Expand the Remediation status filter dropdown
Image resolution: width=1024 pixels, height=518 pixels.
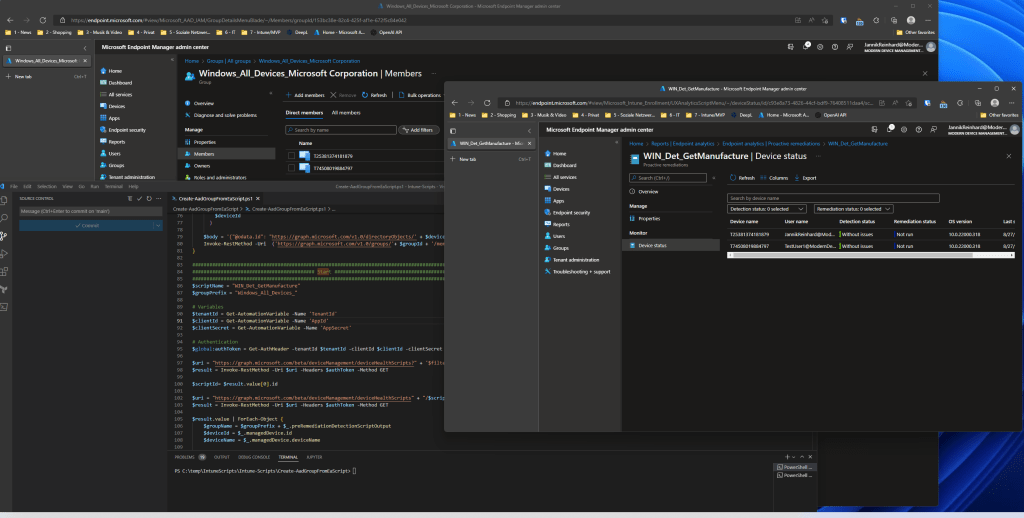pyautogui.click(x=853, y=208)
